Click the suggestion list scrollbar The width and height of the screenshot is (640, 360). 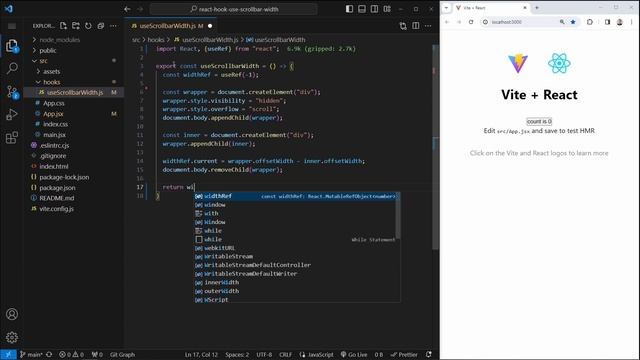point(398,216)
